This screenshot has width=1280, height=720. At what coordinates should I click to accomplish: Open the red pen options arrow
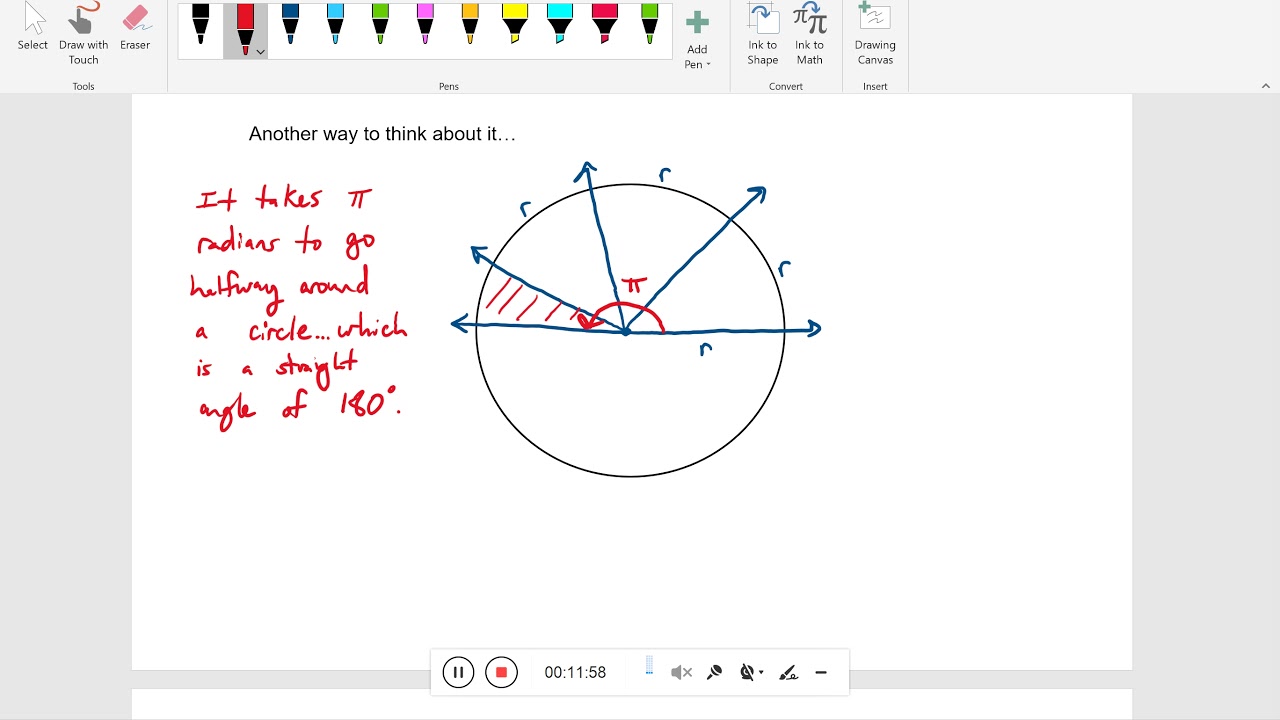(261, 52)
